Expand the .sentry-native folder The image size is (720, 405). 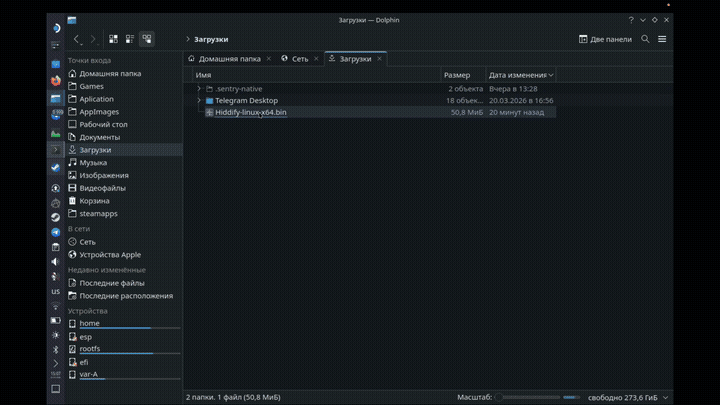point(199,88)
